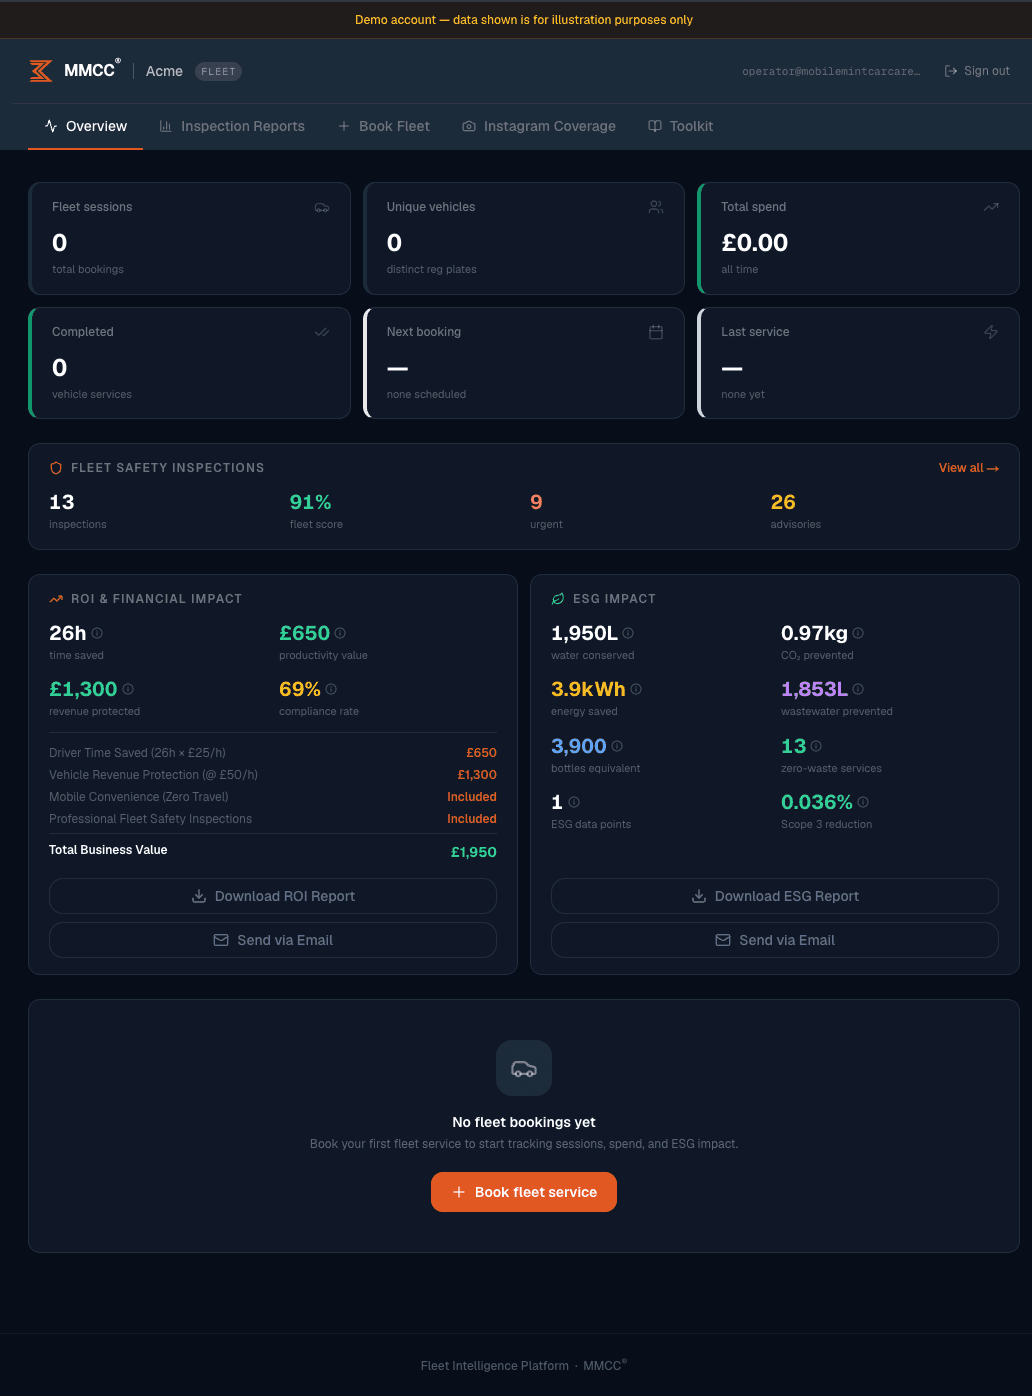Send ROI report via Email
The image size is (1032, 1396).
(273, 940)
